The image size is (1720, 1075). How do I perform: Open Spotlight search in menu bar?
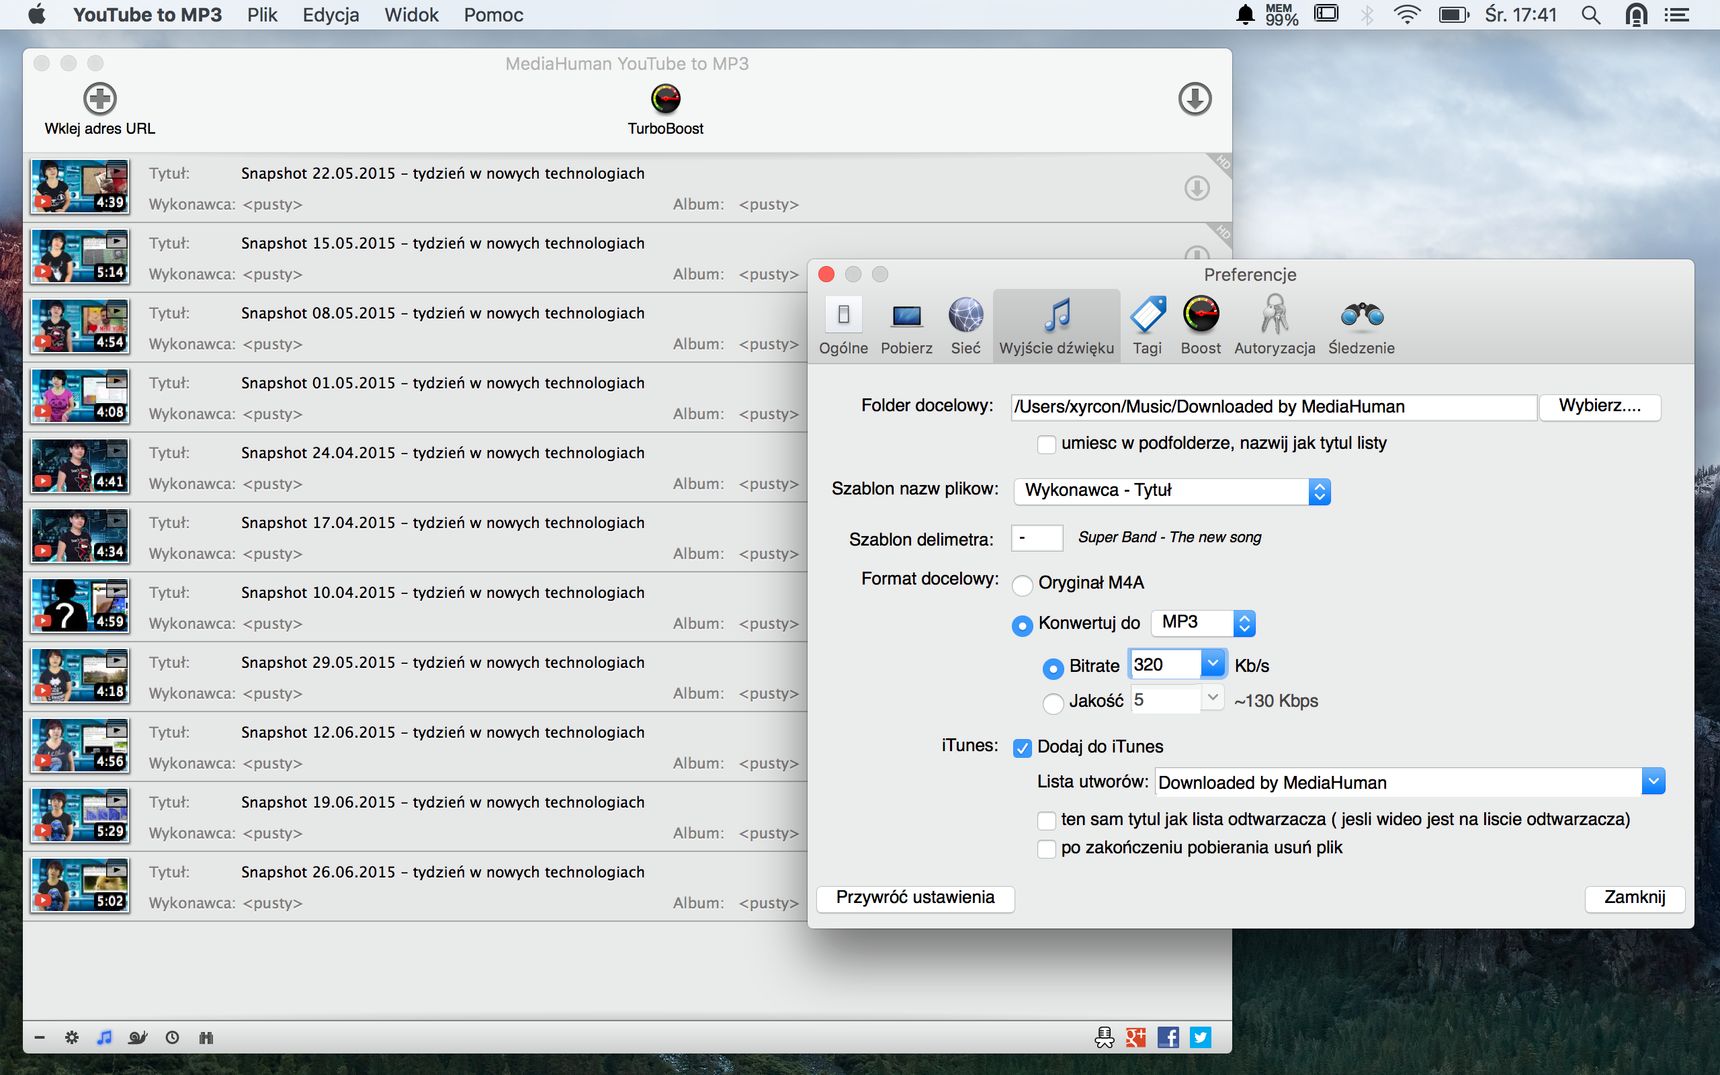click(x=1591, y=15)
